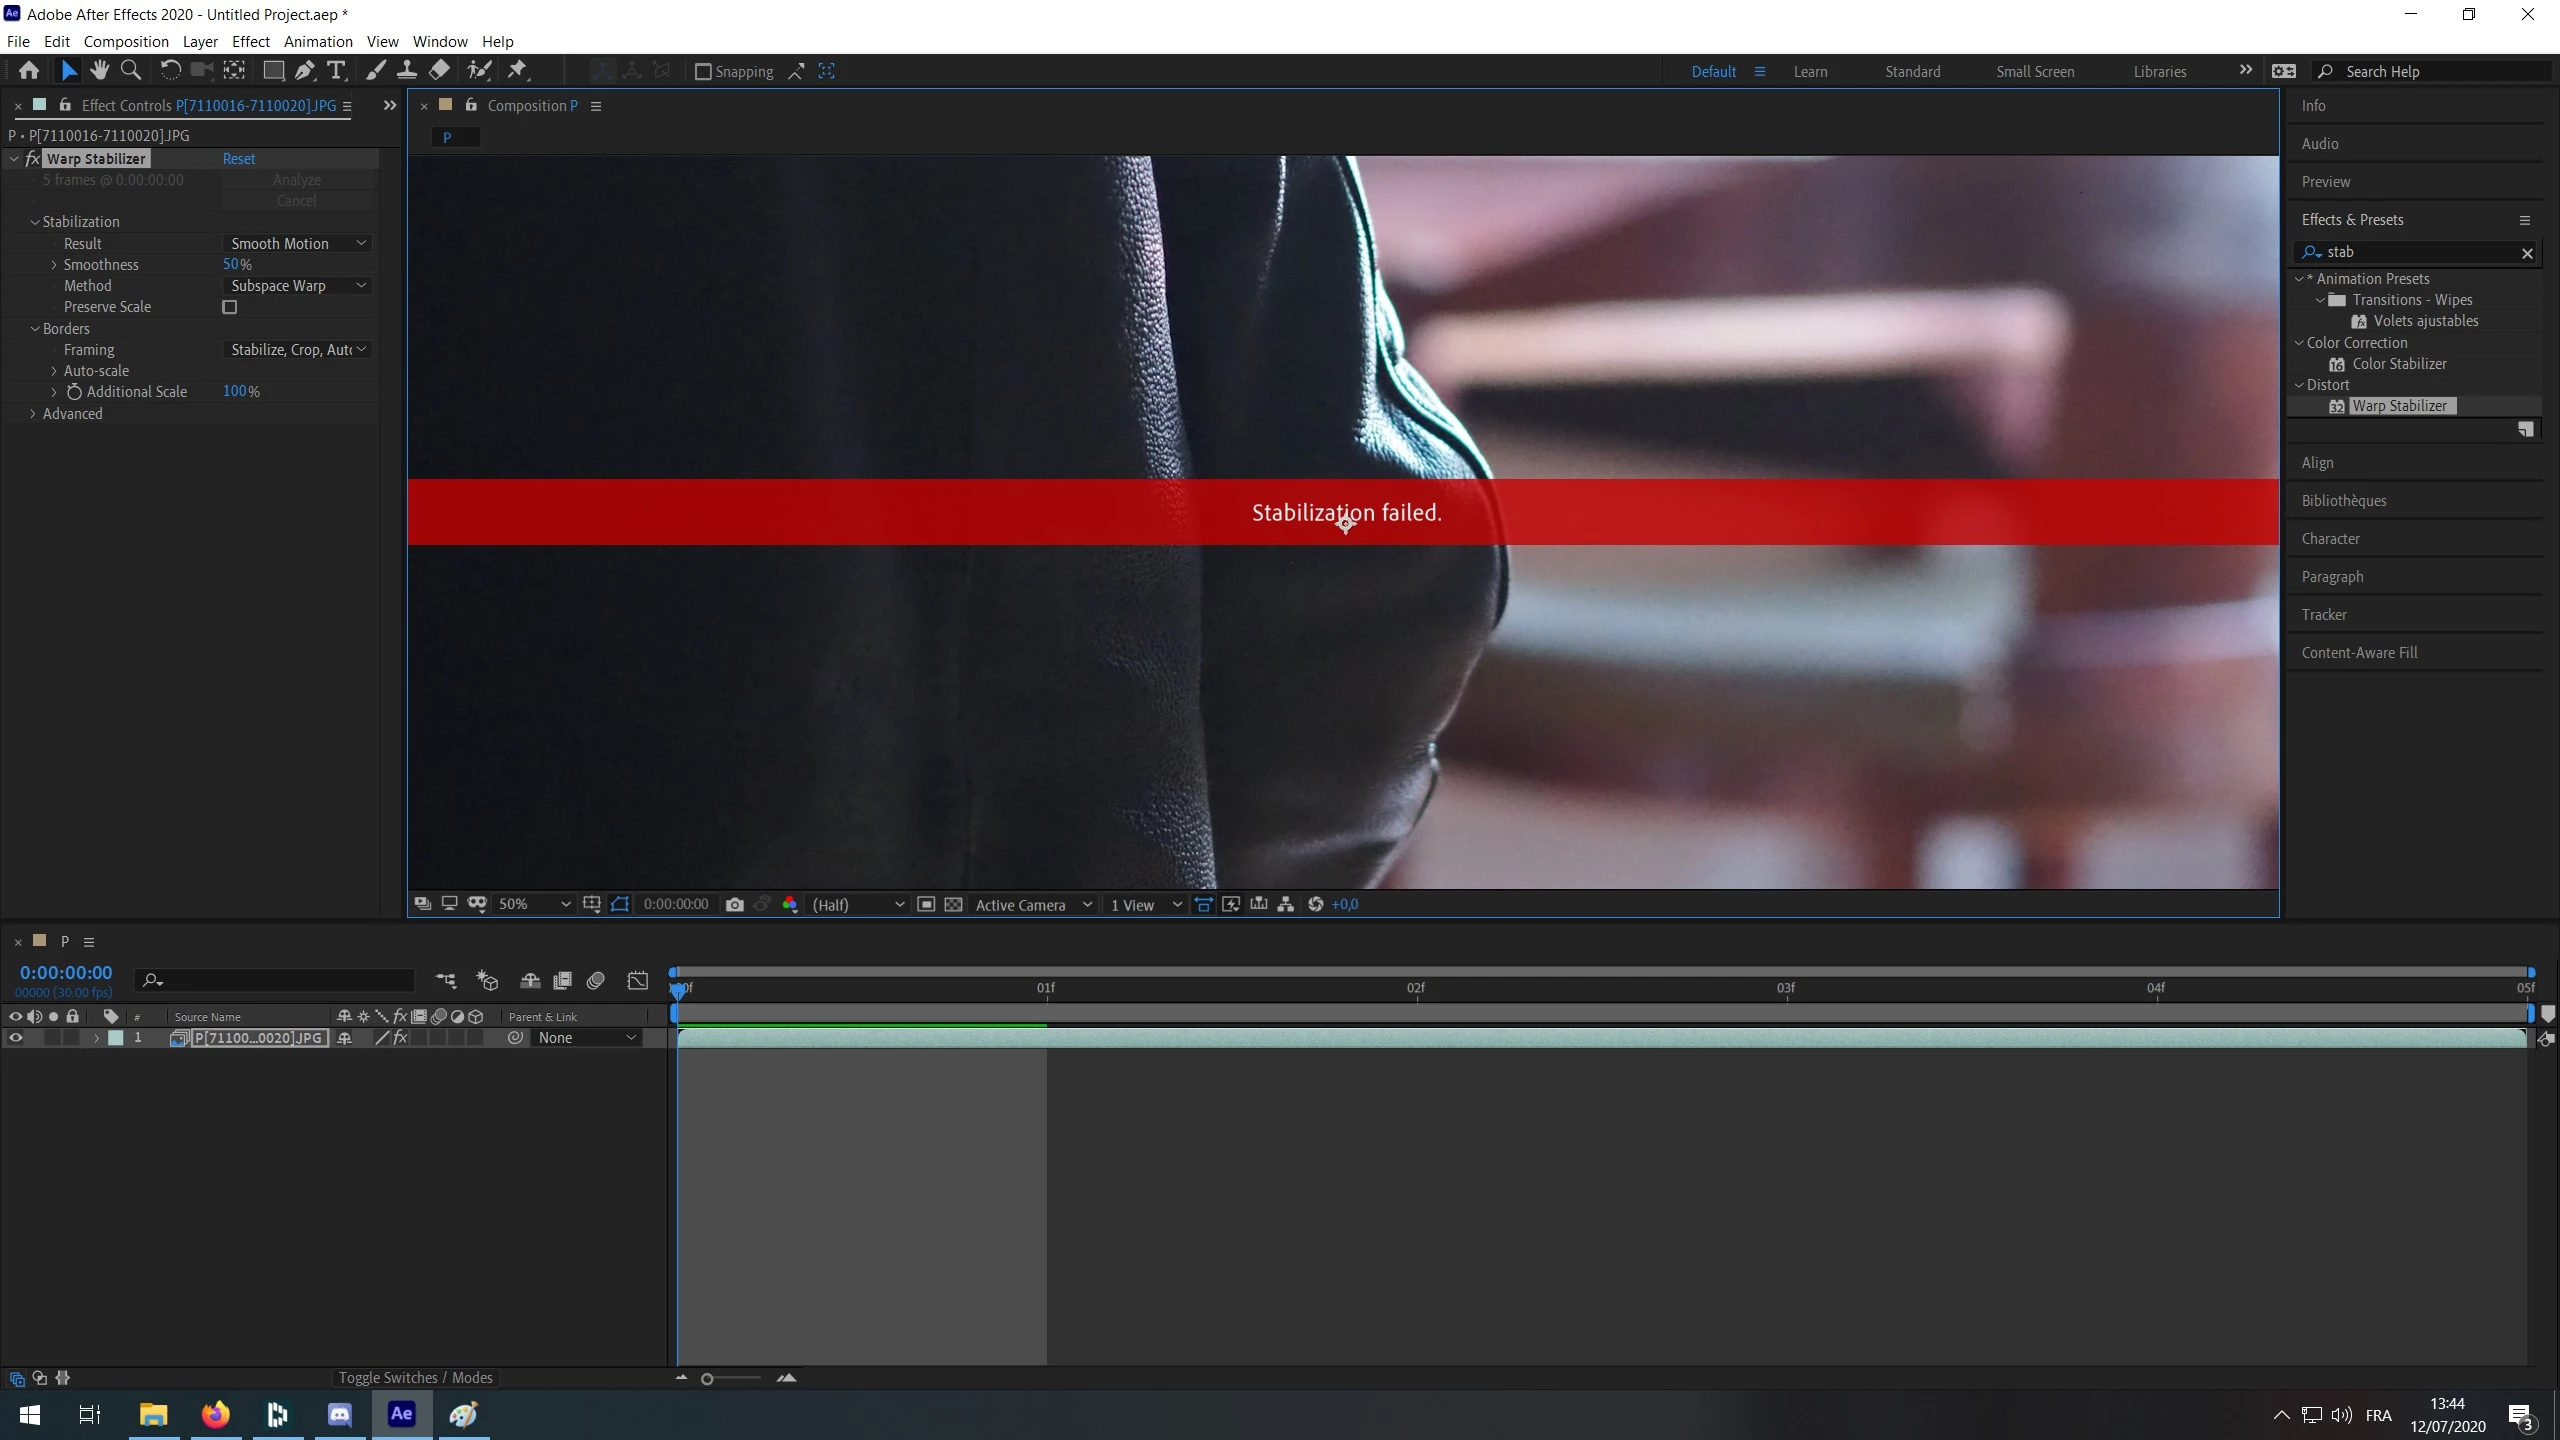Switch to the Standard workspace

[1912, 72]
